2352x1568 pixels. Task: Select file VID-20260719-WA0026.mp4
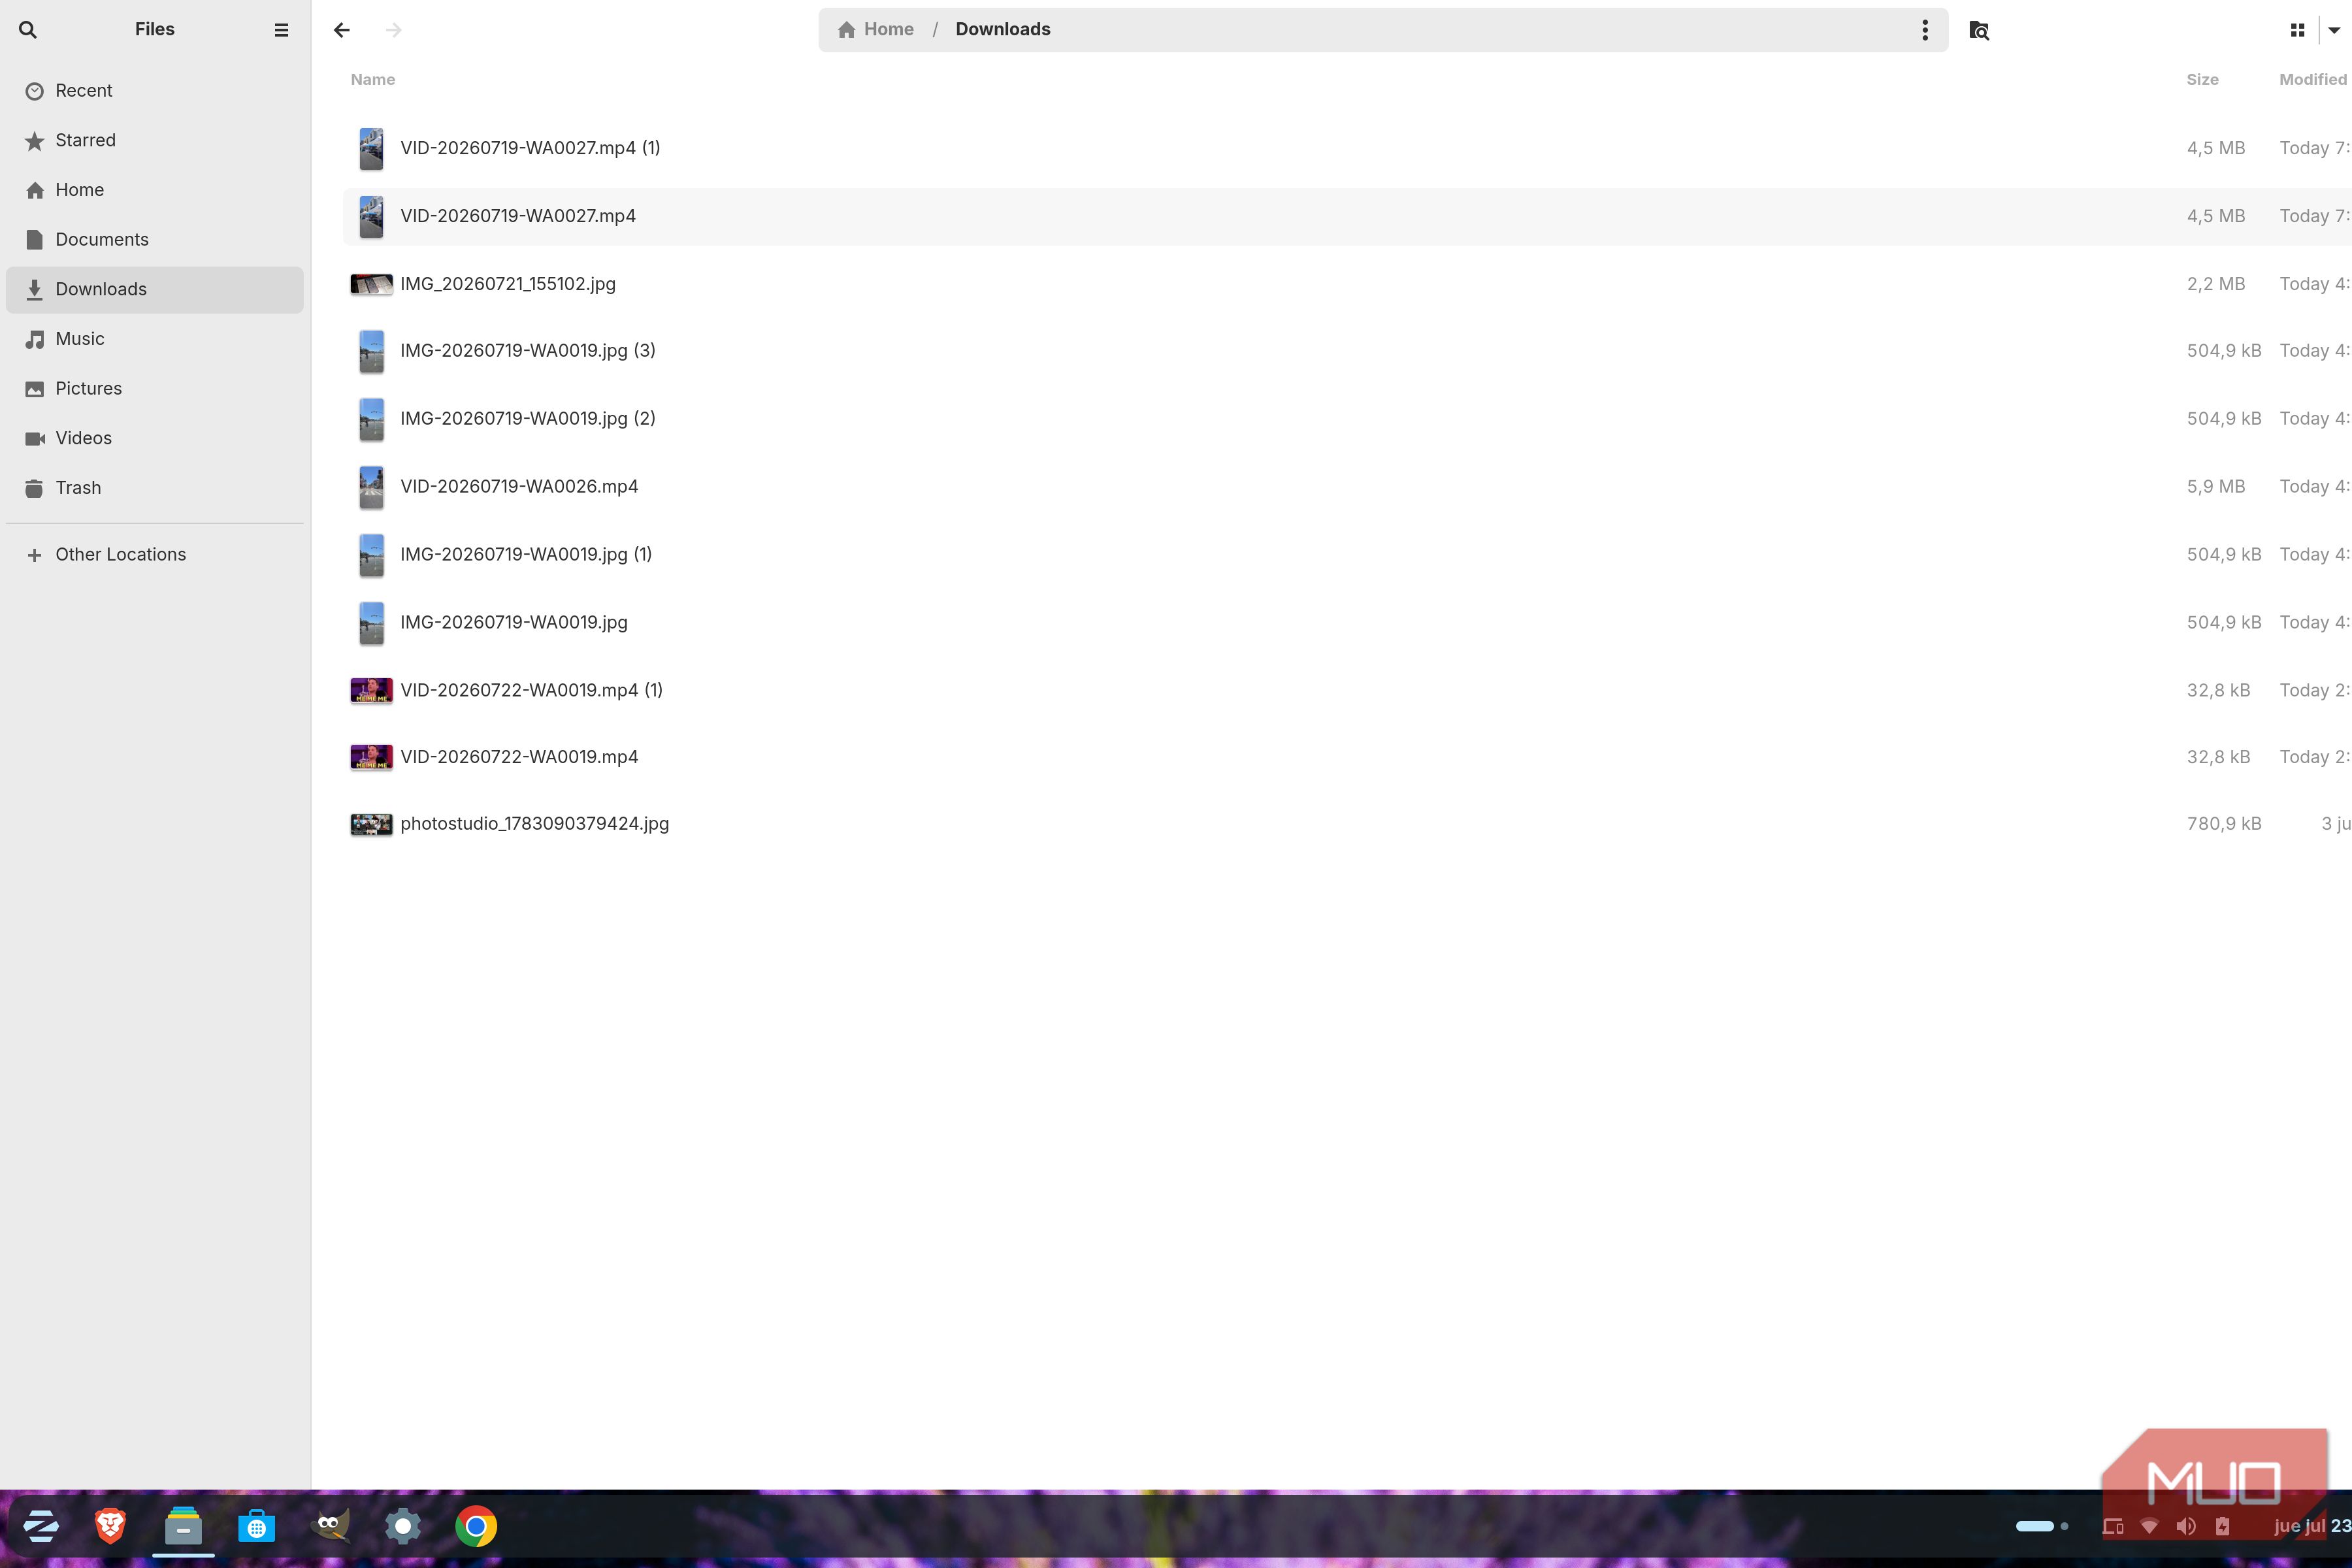tap(1346, 487)
